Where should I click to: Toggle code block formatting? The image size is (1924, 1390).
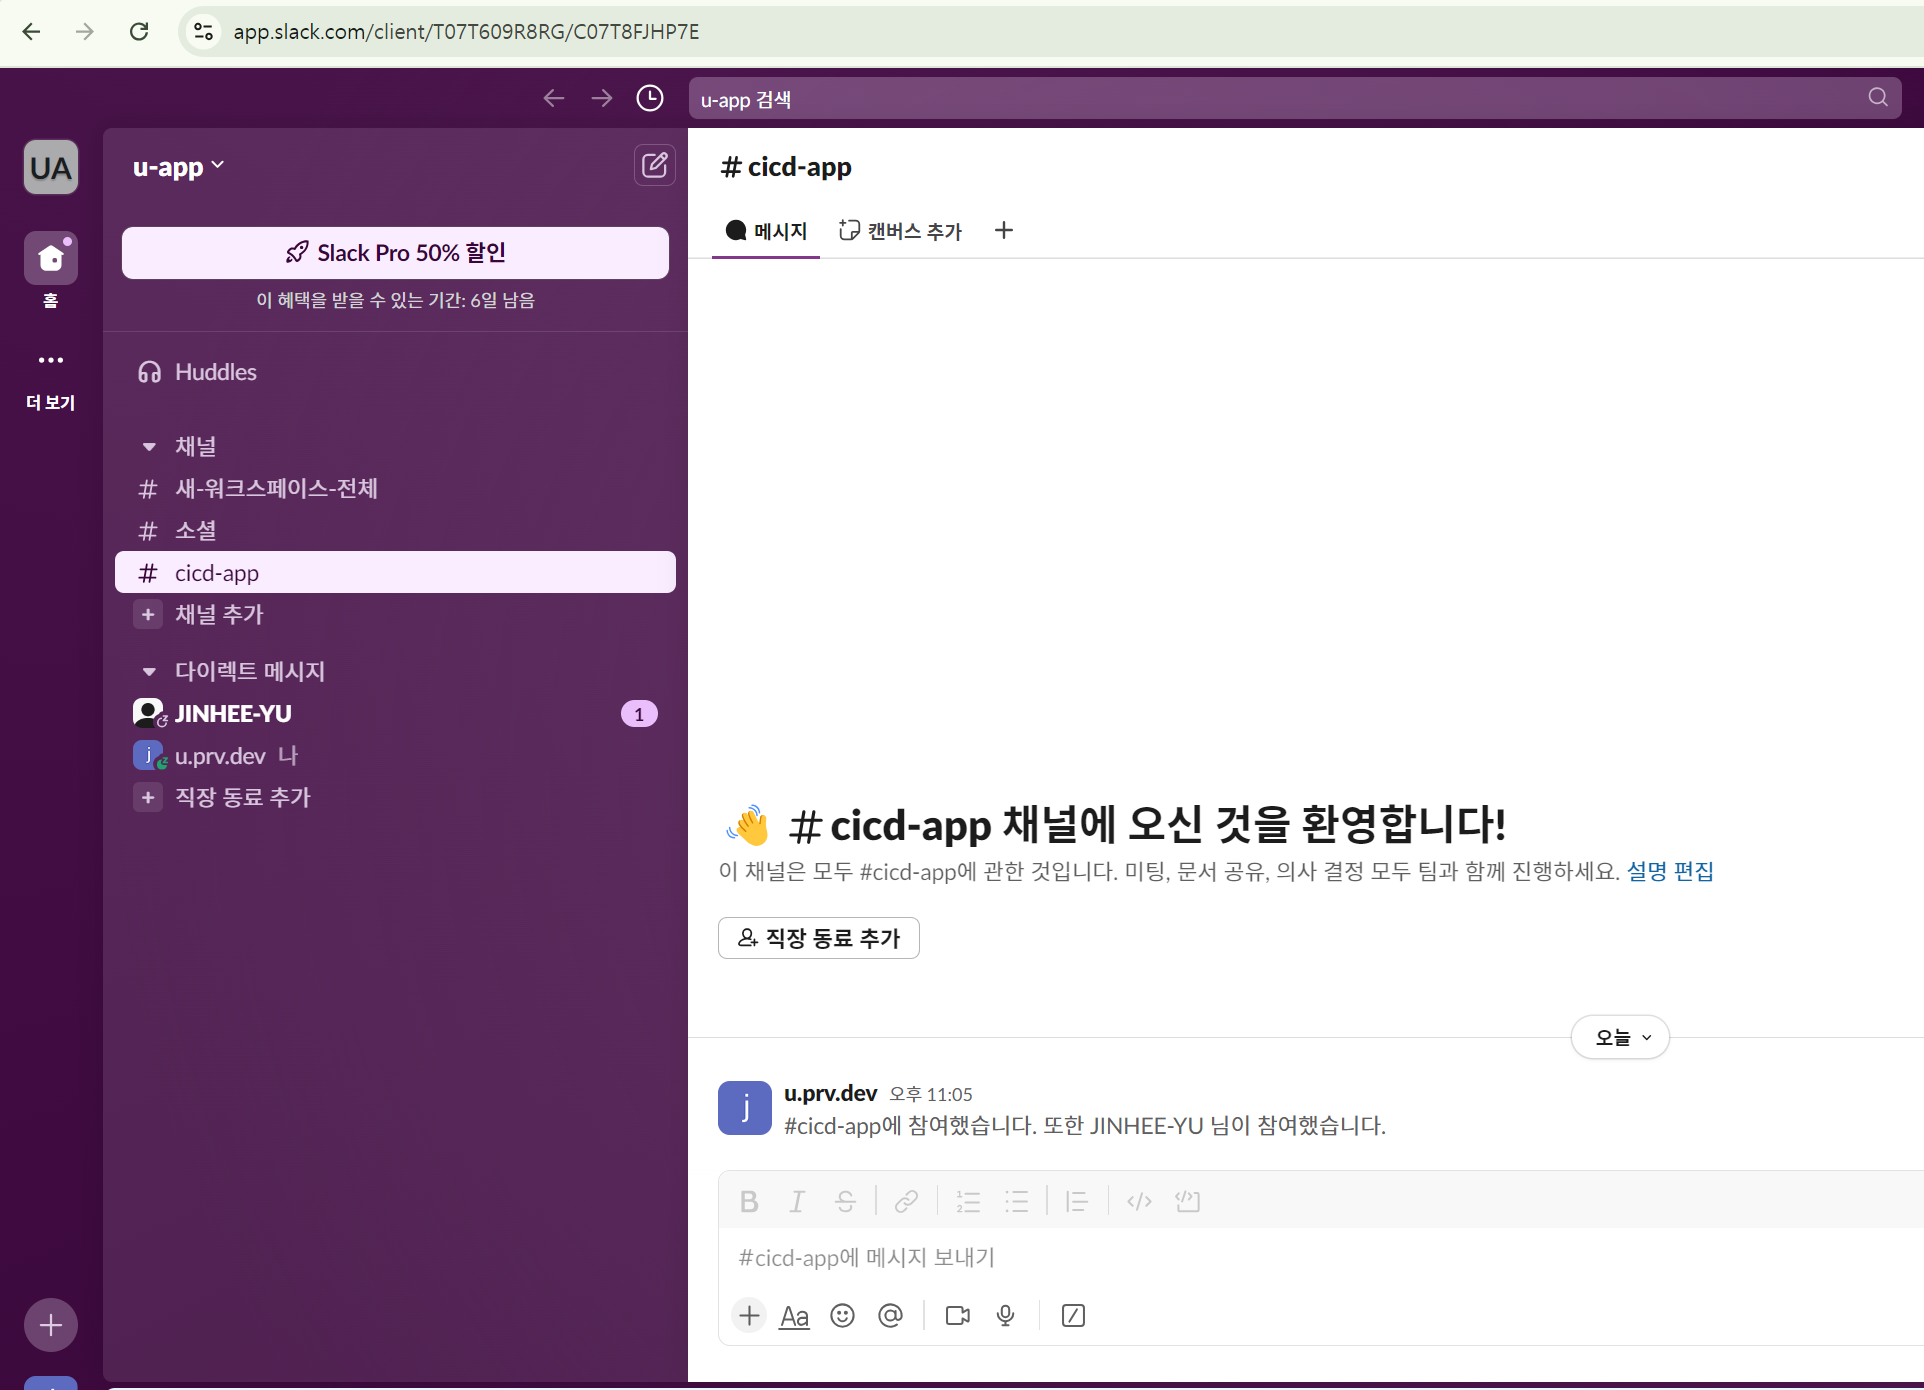click(x=1187, y=1201)
